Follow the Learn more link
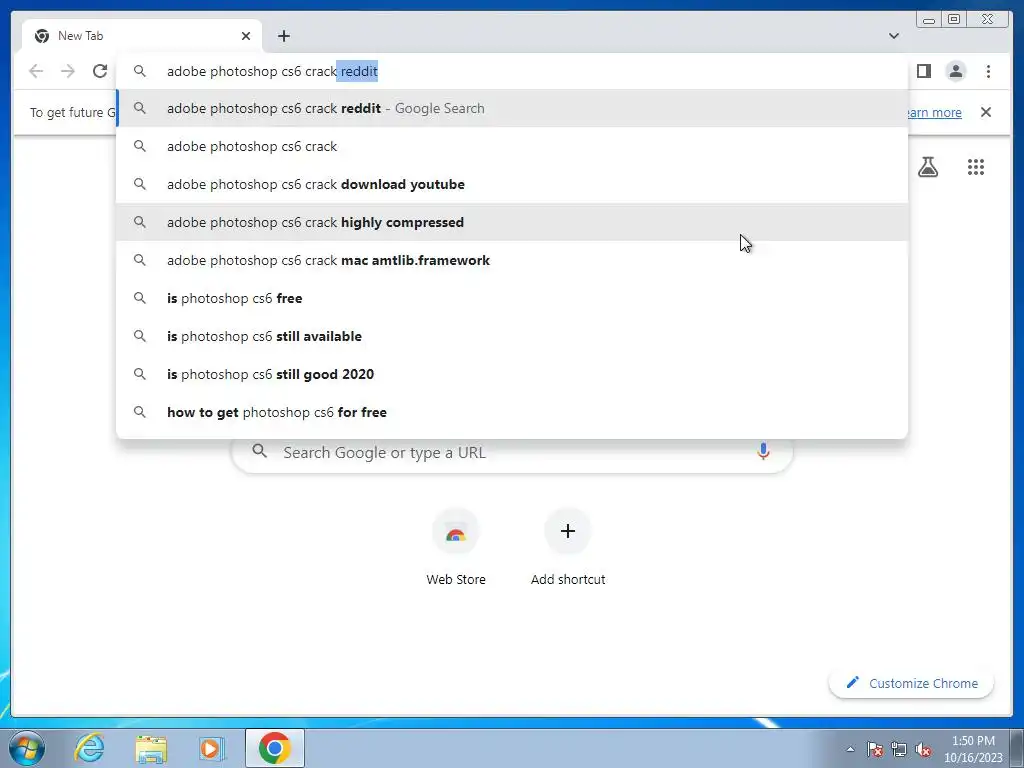 935,112
